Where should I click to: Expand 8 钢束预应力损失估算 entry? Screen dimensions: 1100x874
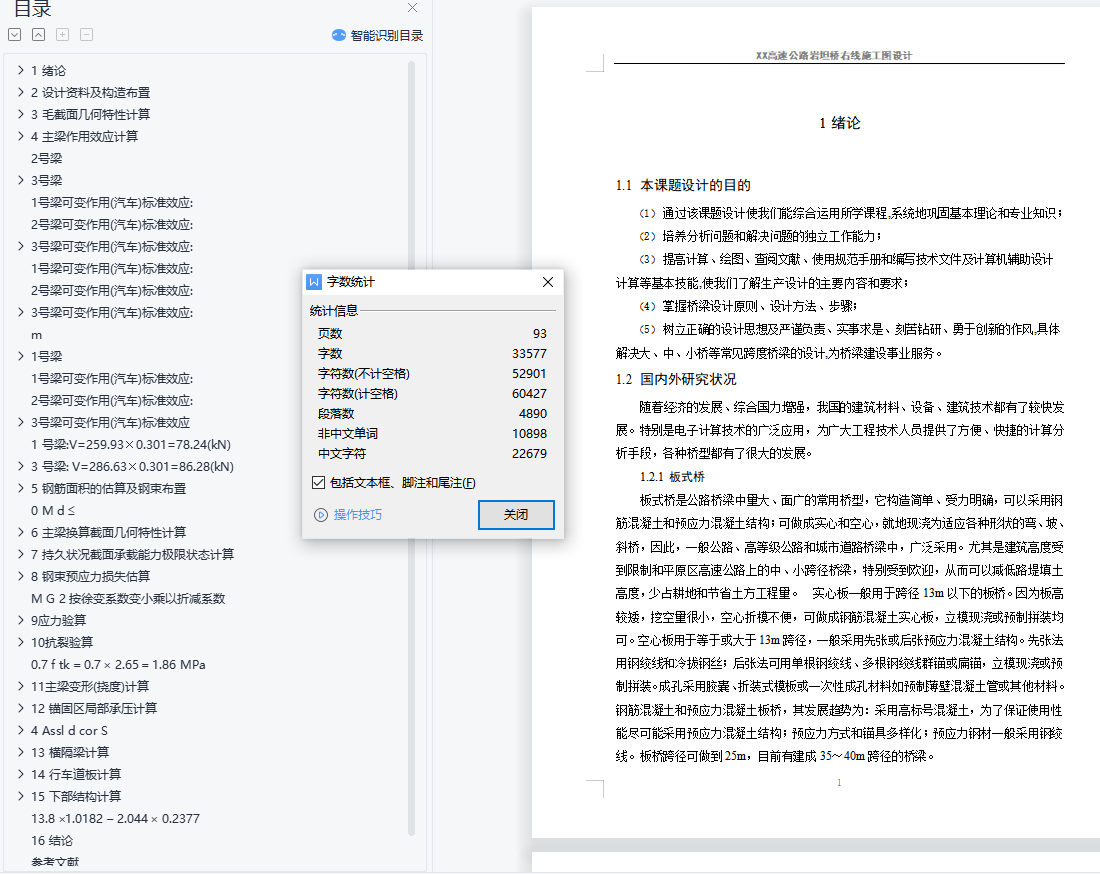click(21, 576)
